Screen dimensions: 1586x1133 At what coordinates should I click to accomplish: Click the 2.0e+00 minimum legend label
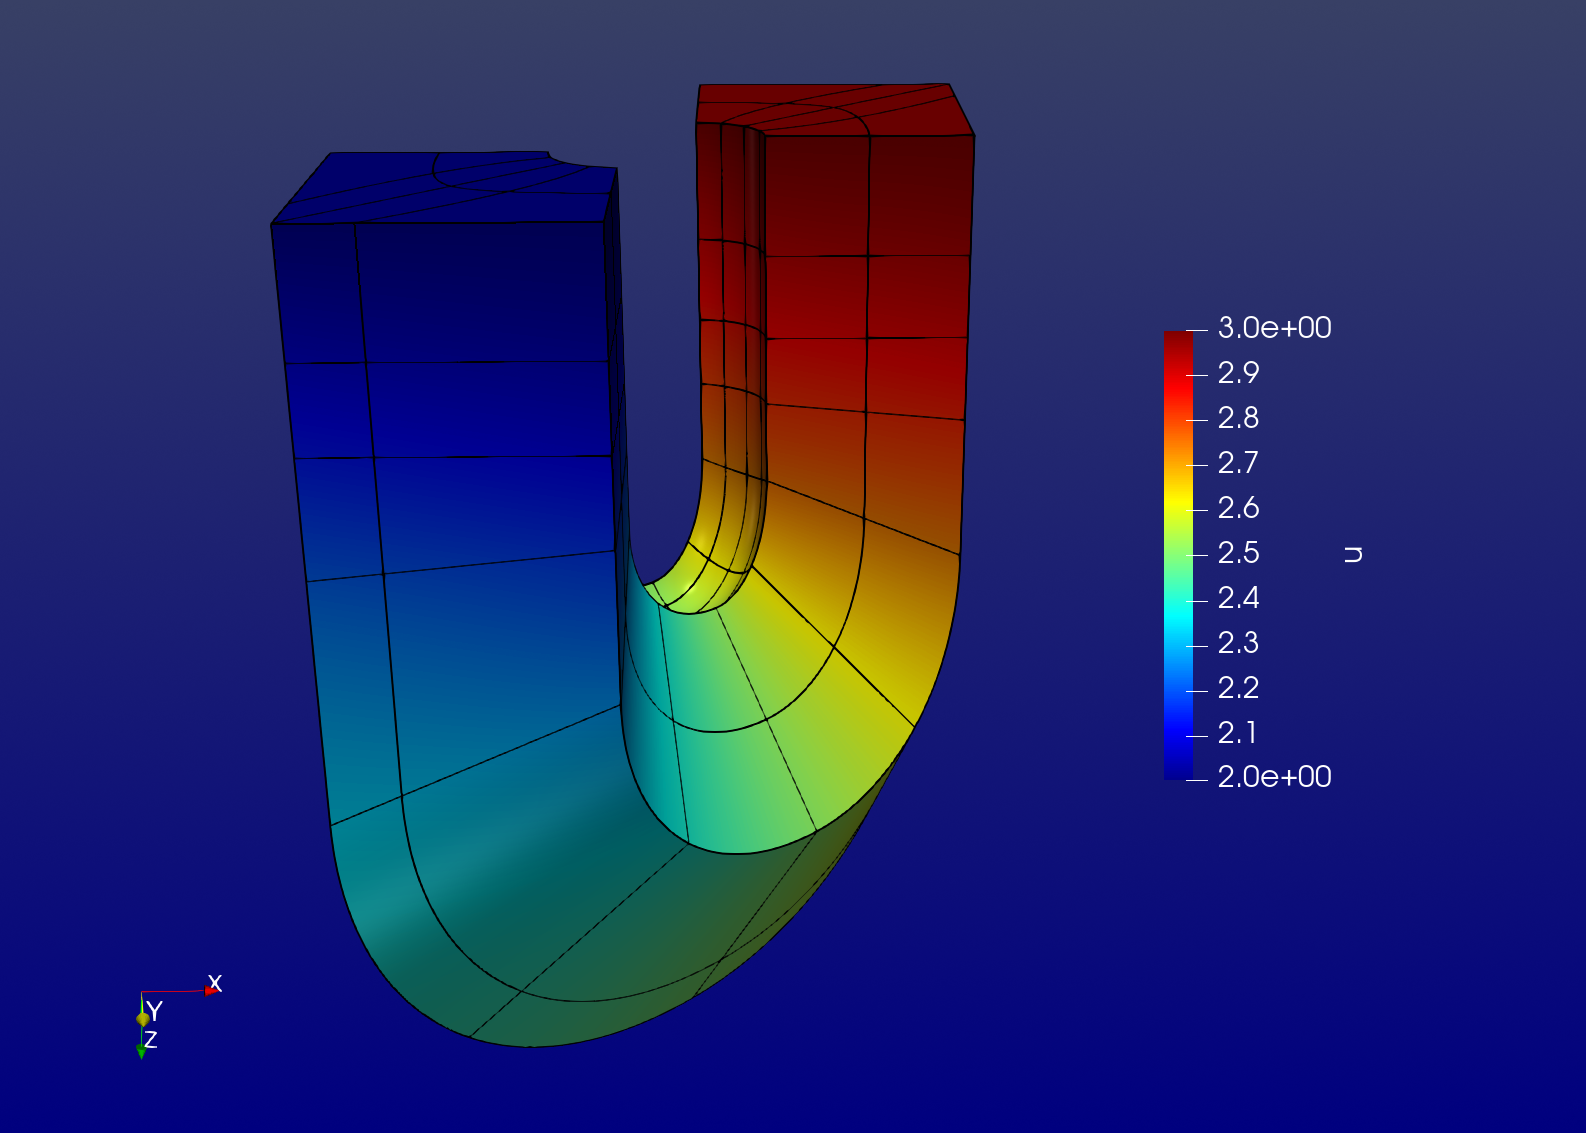(x=1273, y=777)
